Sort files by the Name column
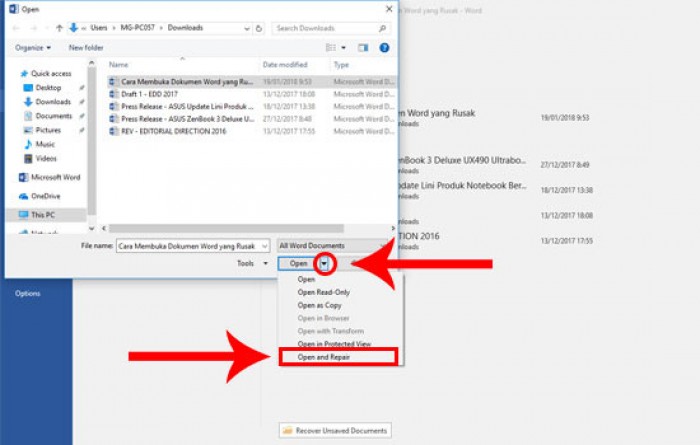 click(118, 65)
